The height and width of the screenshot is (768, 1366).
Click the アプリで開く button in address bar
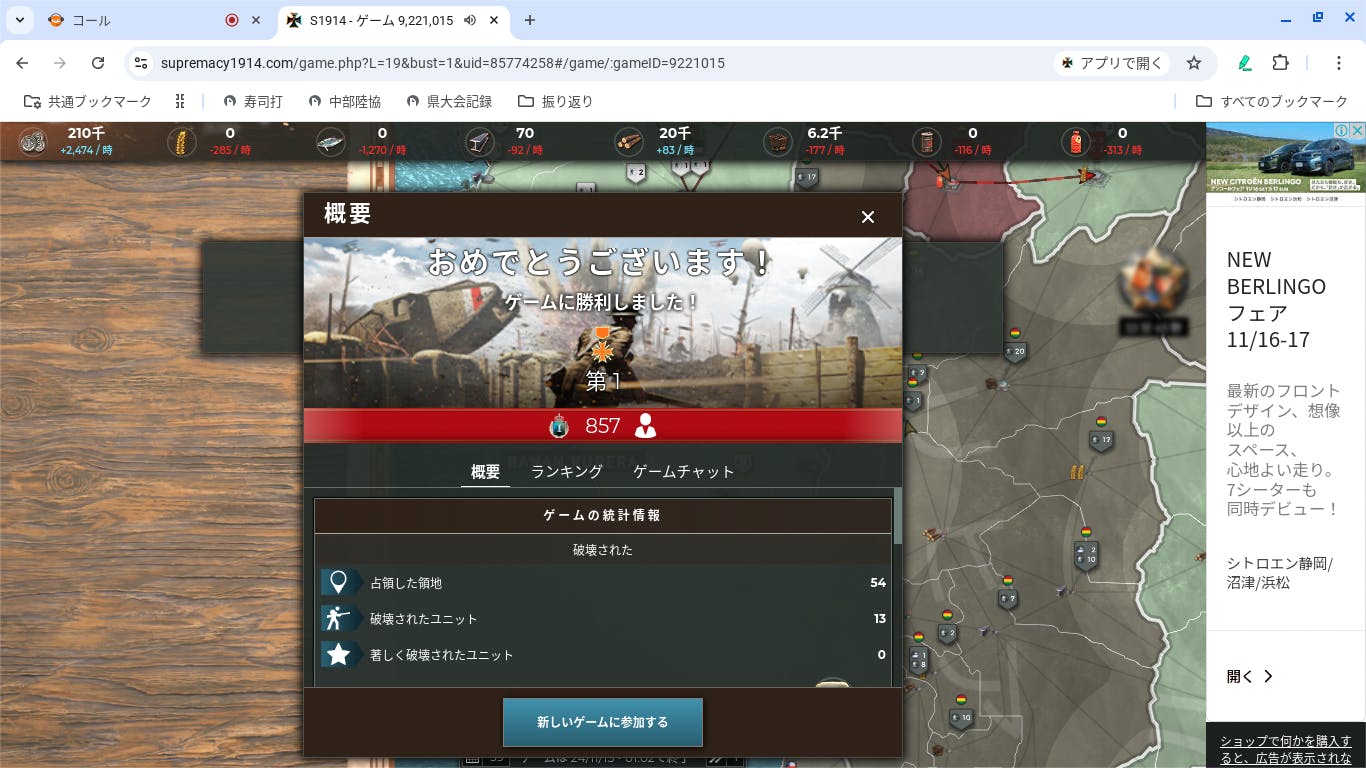click(1111, 63)
